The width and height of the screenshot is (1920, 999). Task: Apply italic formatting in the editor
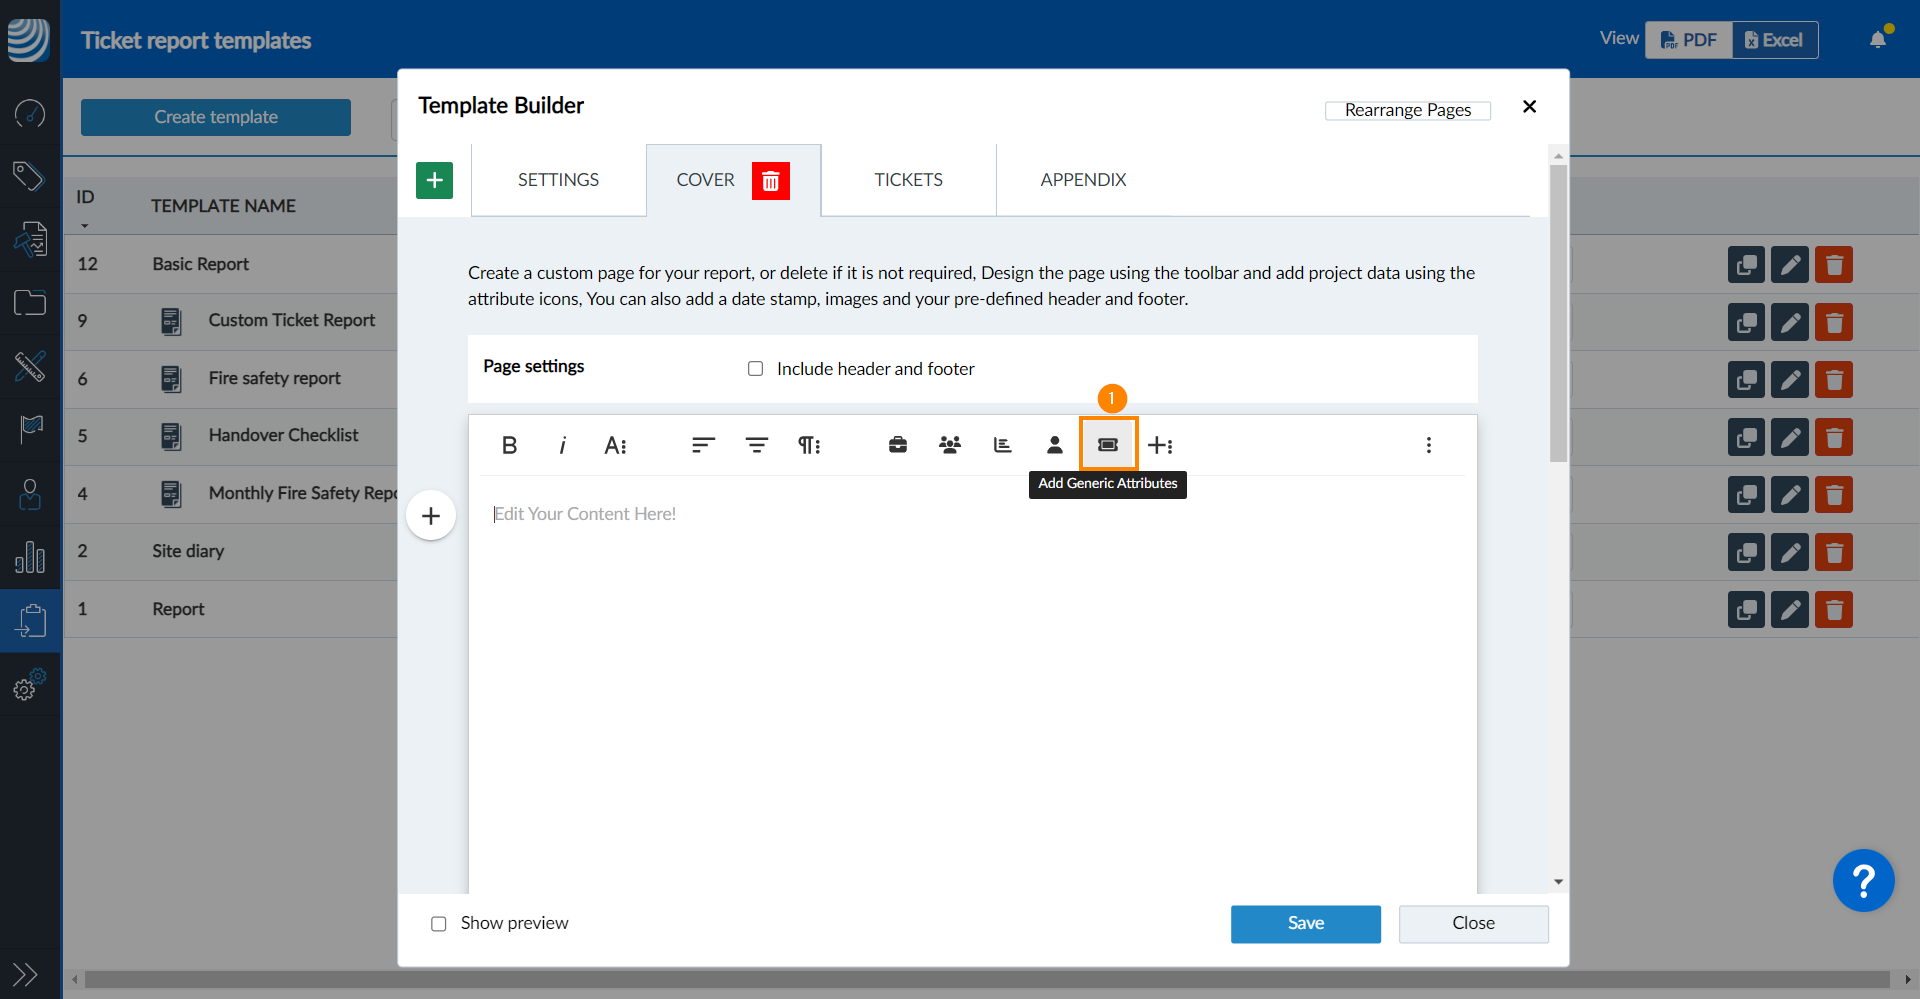tap(563, 445)
